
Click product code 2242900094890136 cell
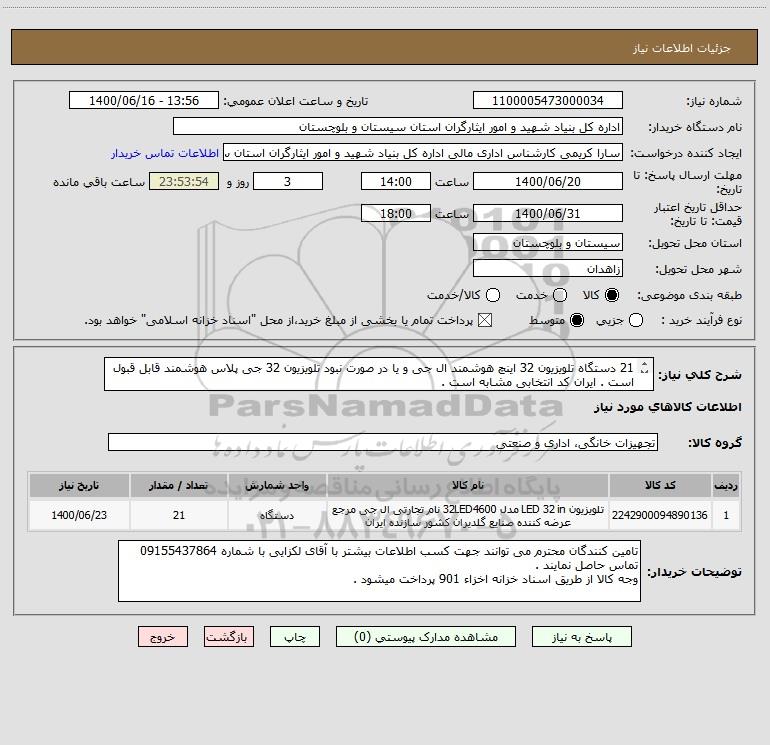(660, 515)
